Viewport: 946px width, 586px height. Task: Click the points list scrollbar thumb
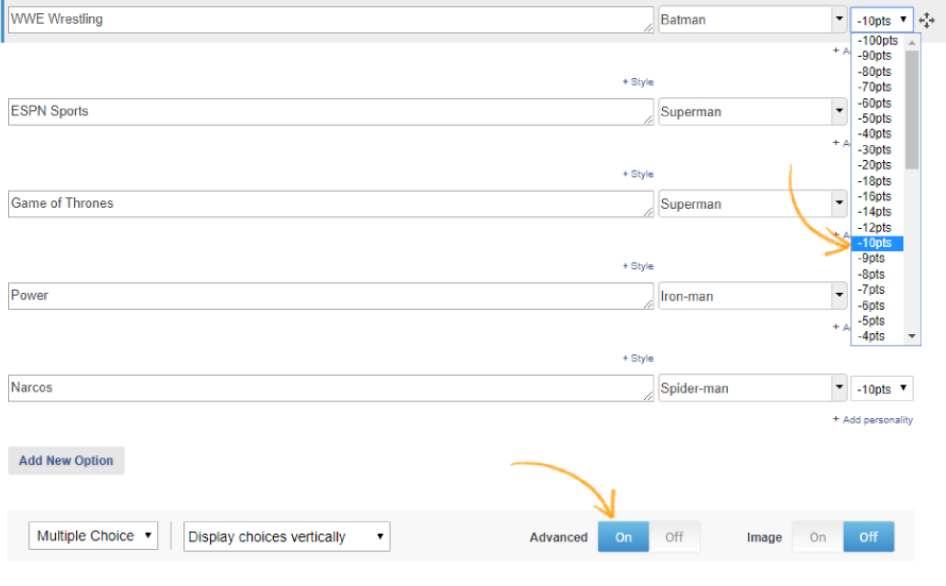(x=911, y=110)
